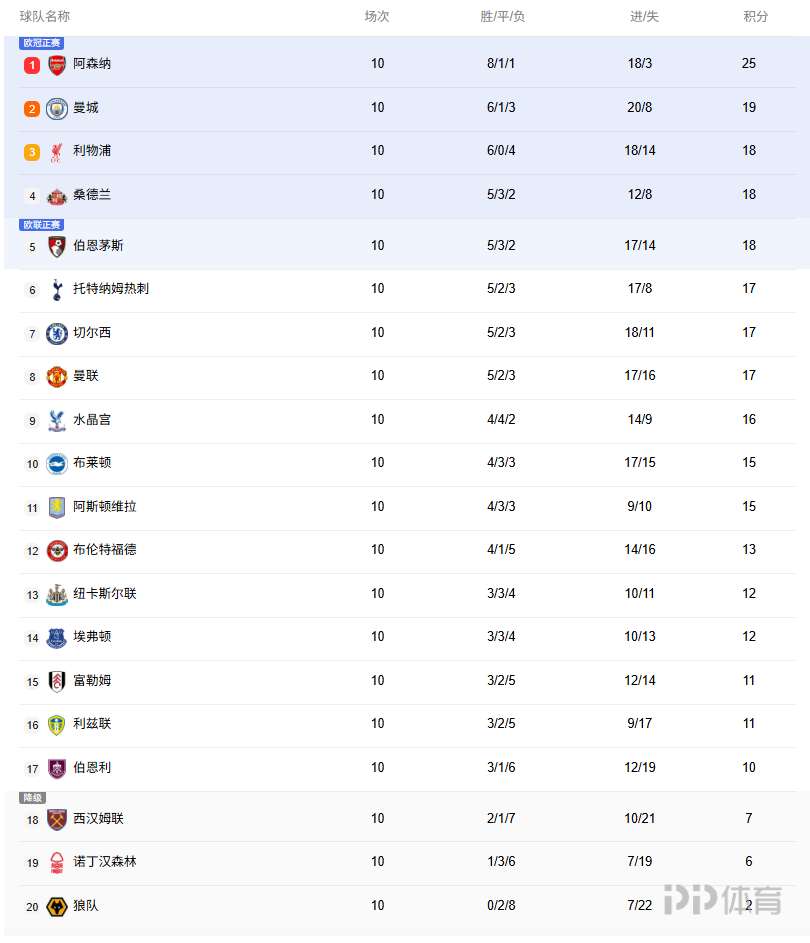Click the 欧冠正赛 zone label
The image size is (810, 943).
click(x=41, y=43)
